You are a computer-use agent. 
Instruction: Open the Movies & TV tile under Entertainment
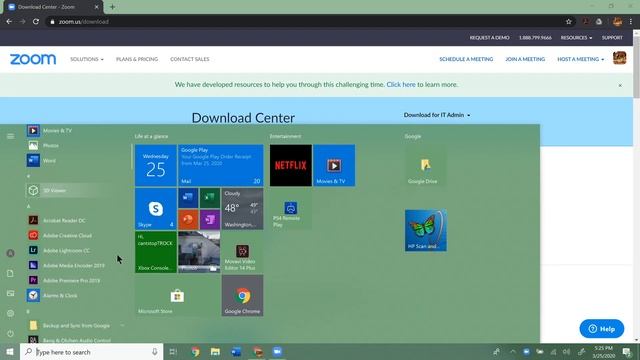(334, 165)
